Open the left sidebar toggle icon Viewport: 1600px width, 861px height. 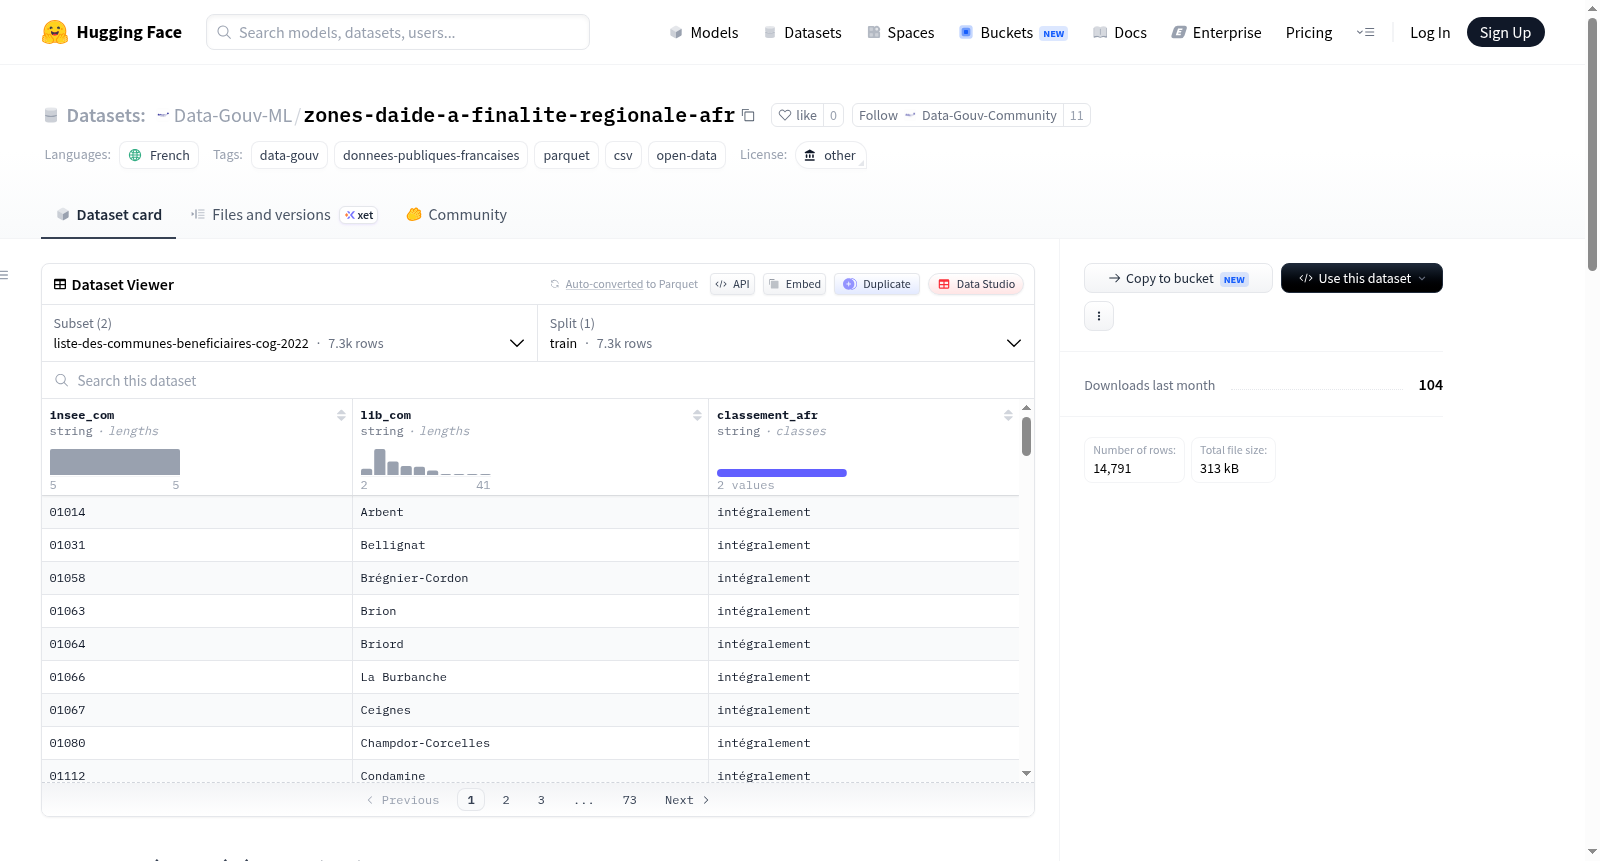click(x=4, y=275)
